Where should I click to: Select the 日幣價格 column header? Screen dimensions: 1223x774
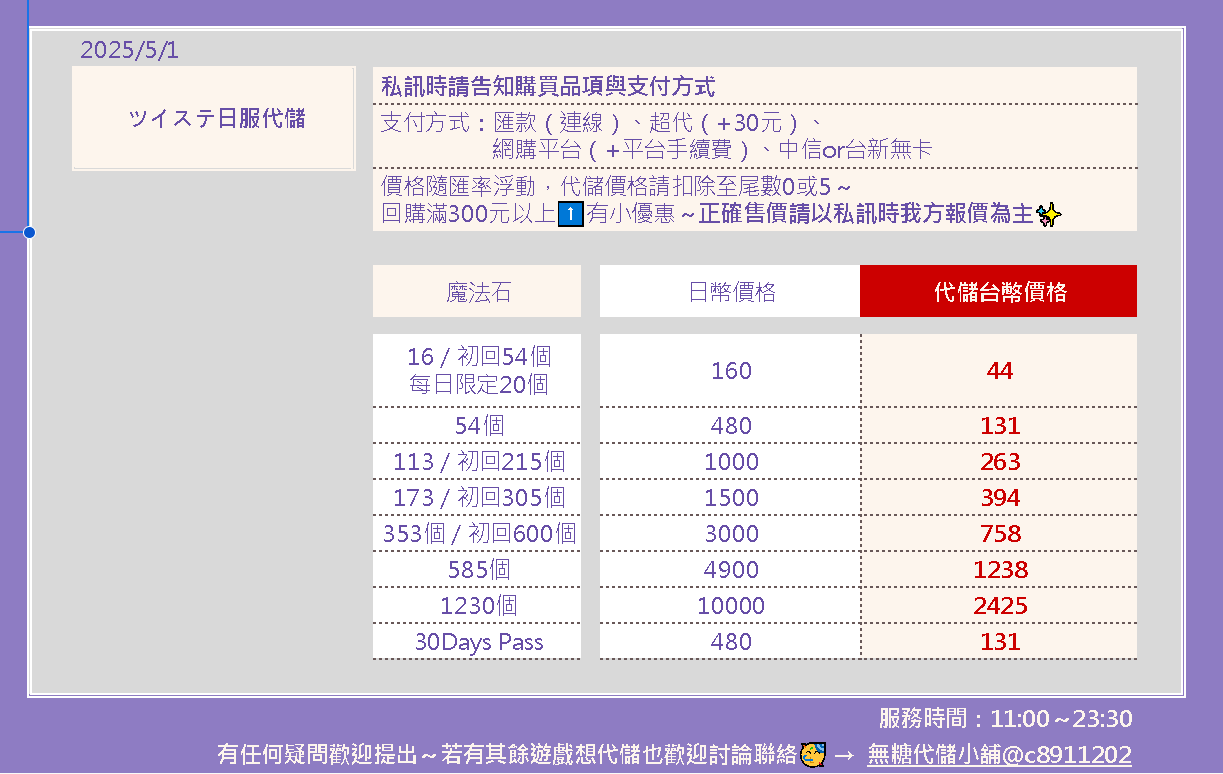click(x=730, y=291)
